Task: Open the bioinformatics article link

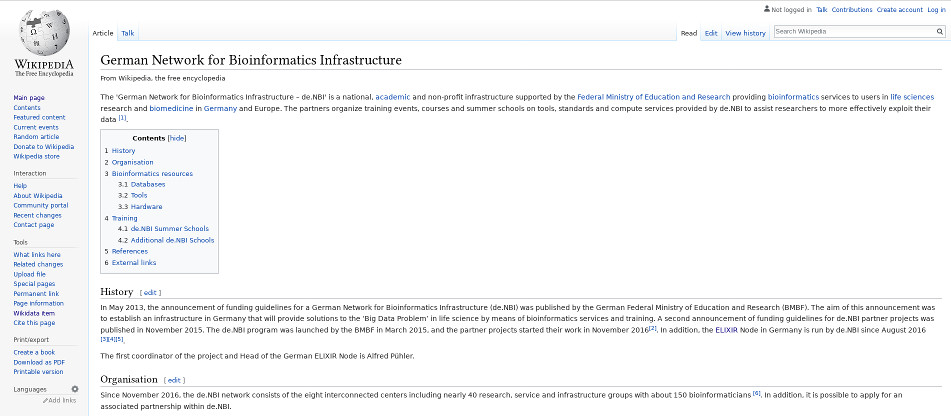Action: (793, 97)
